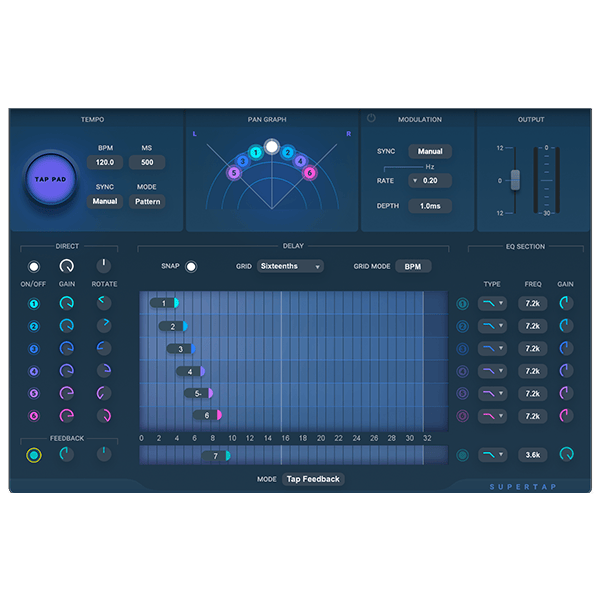Toggle tap 6 on/off button
Screen dimensions: 600x600
34,416
